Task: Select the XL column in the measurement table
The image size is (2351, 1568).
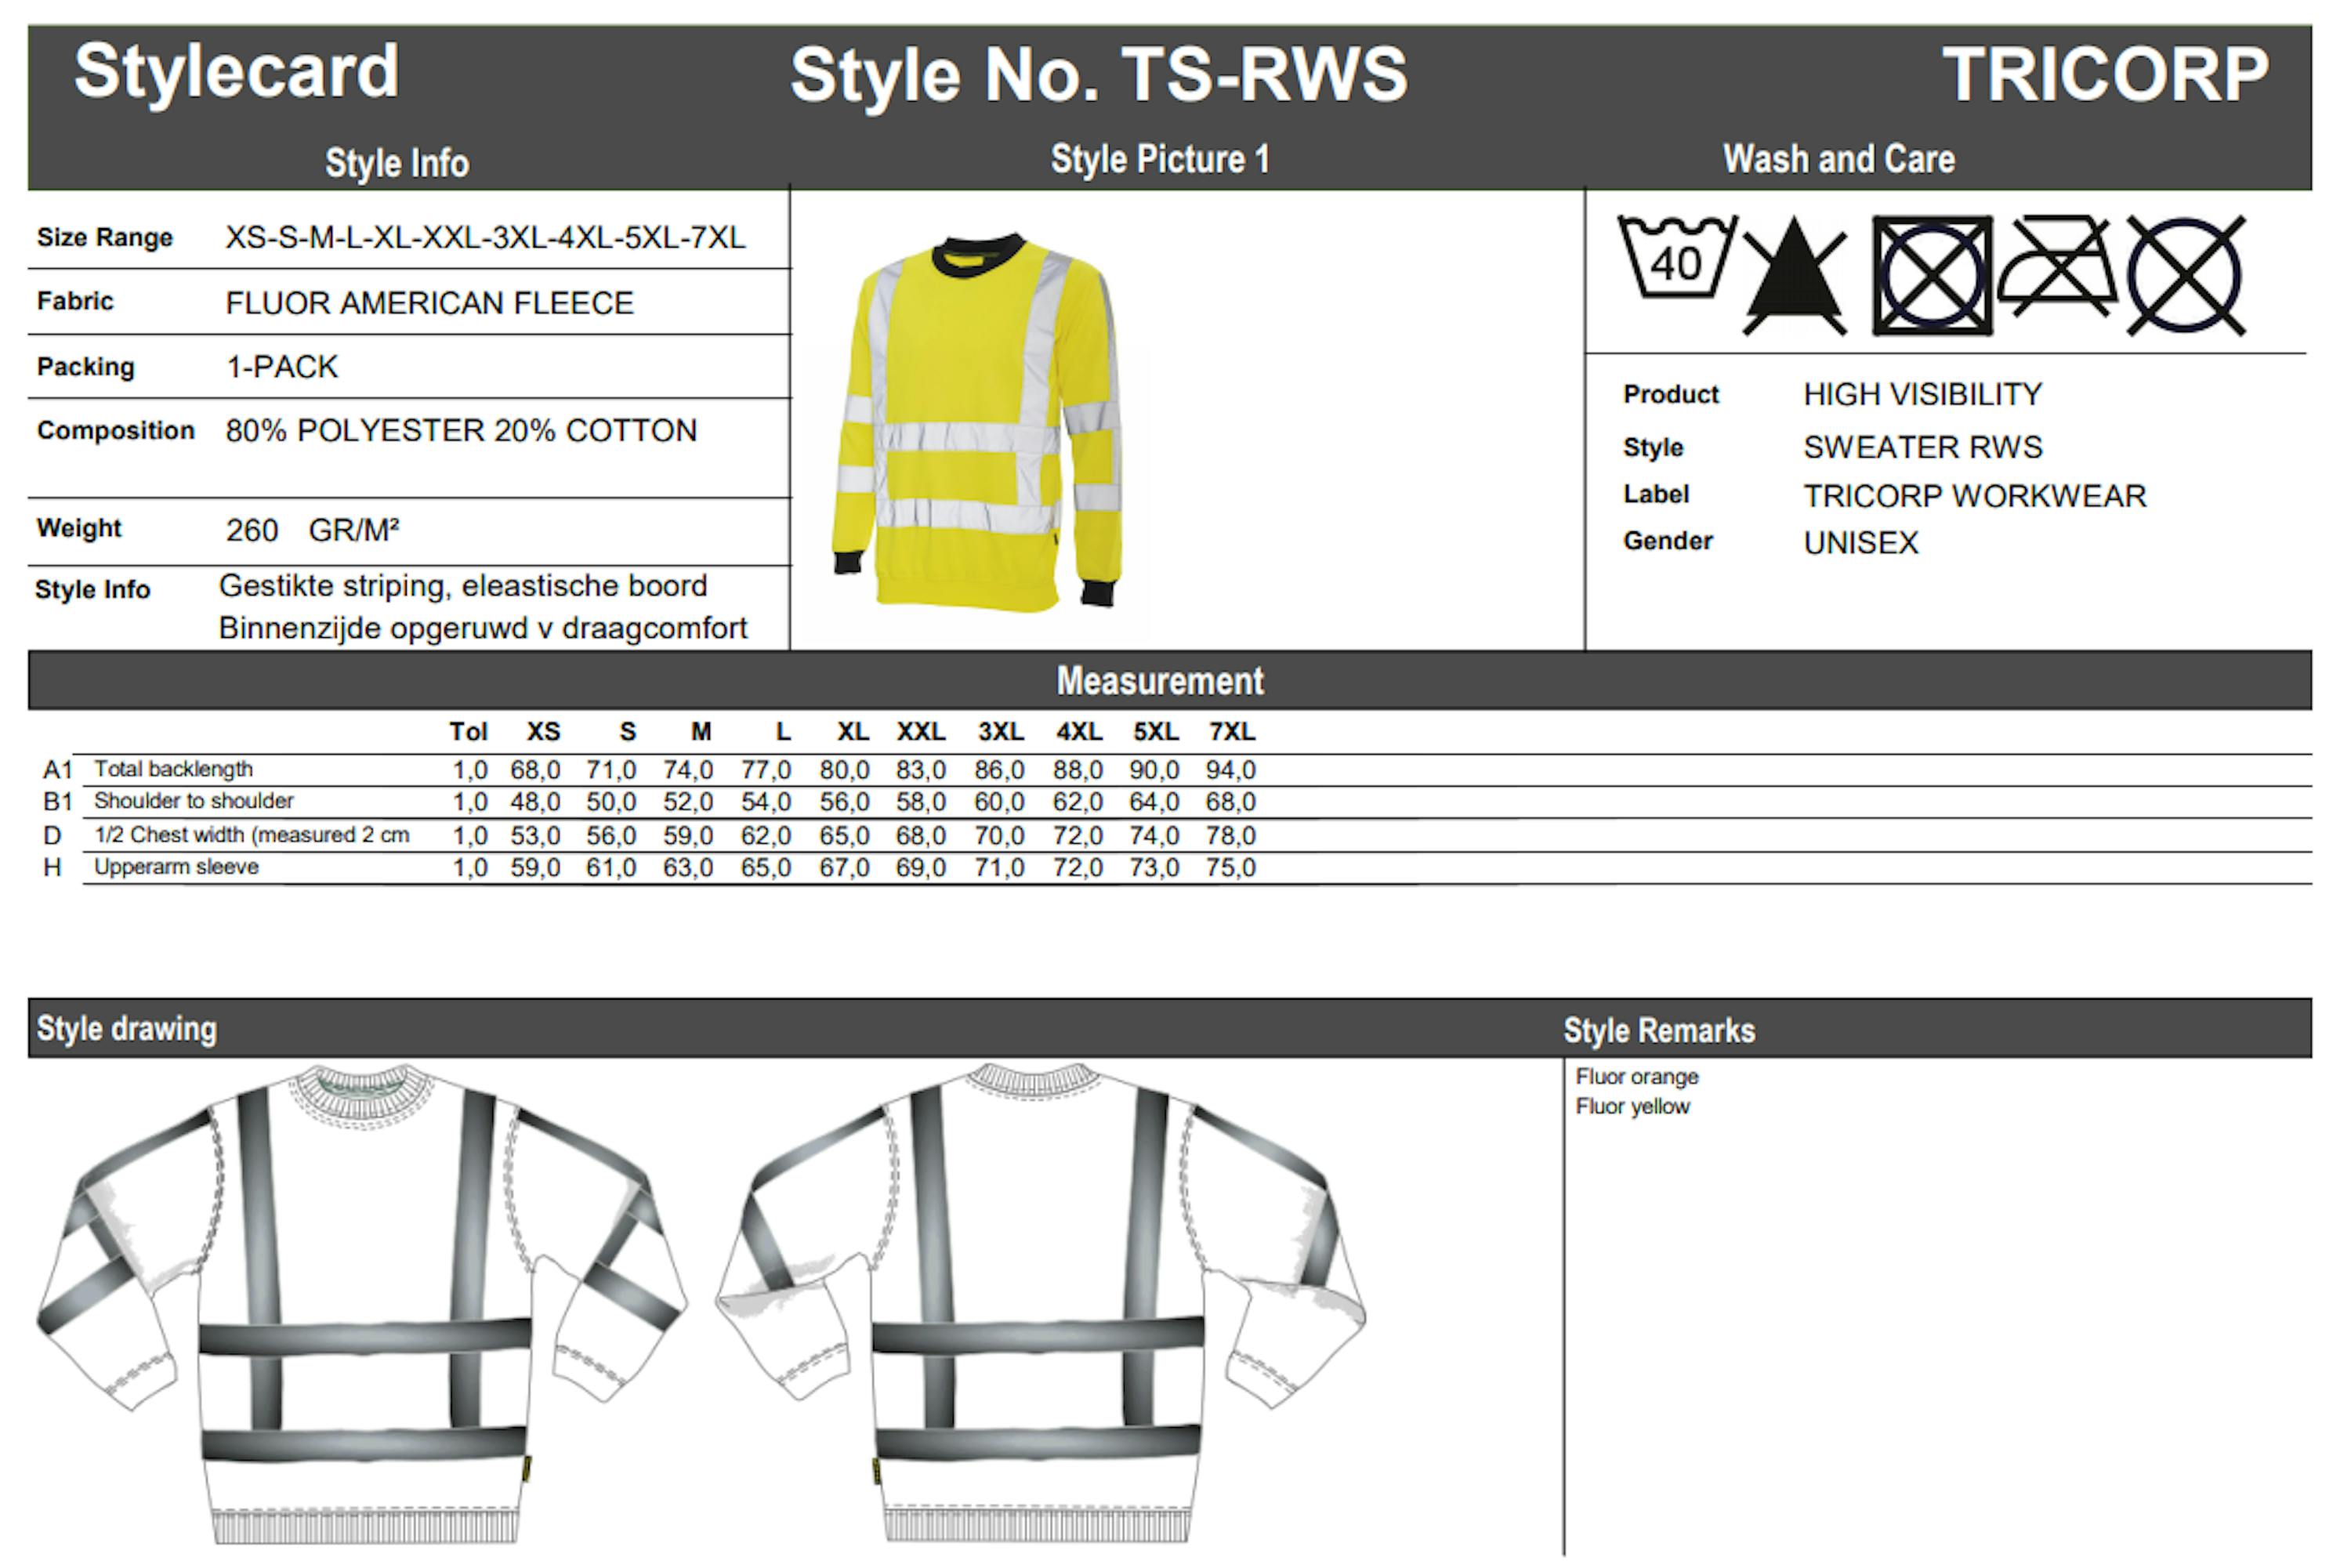Action: [851, 732]
